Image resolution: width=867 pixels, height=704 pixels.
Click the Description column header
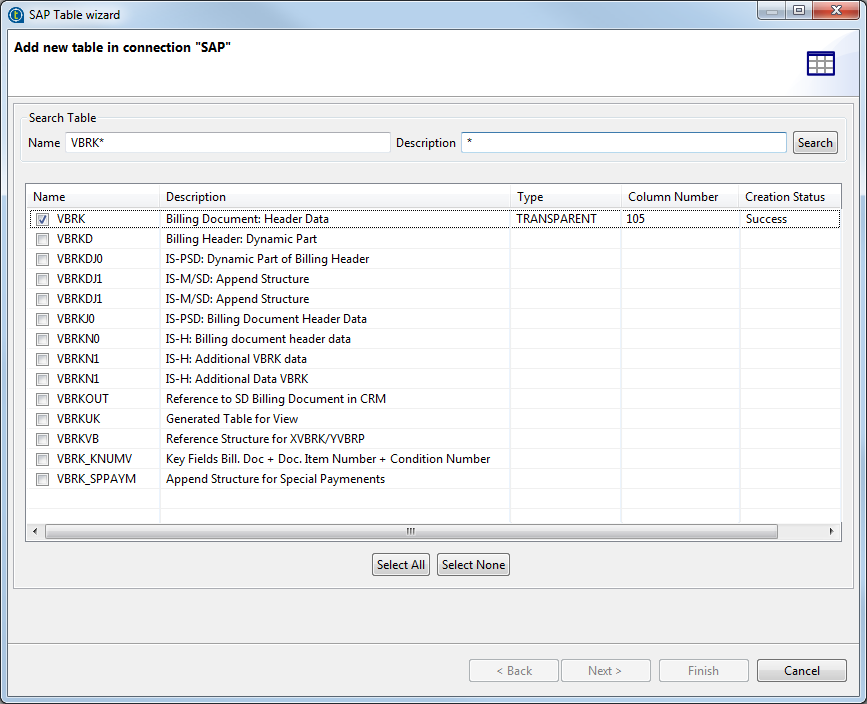pyautogui.click(x=335, y=197)
